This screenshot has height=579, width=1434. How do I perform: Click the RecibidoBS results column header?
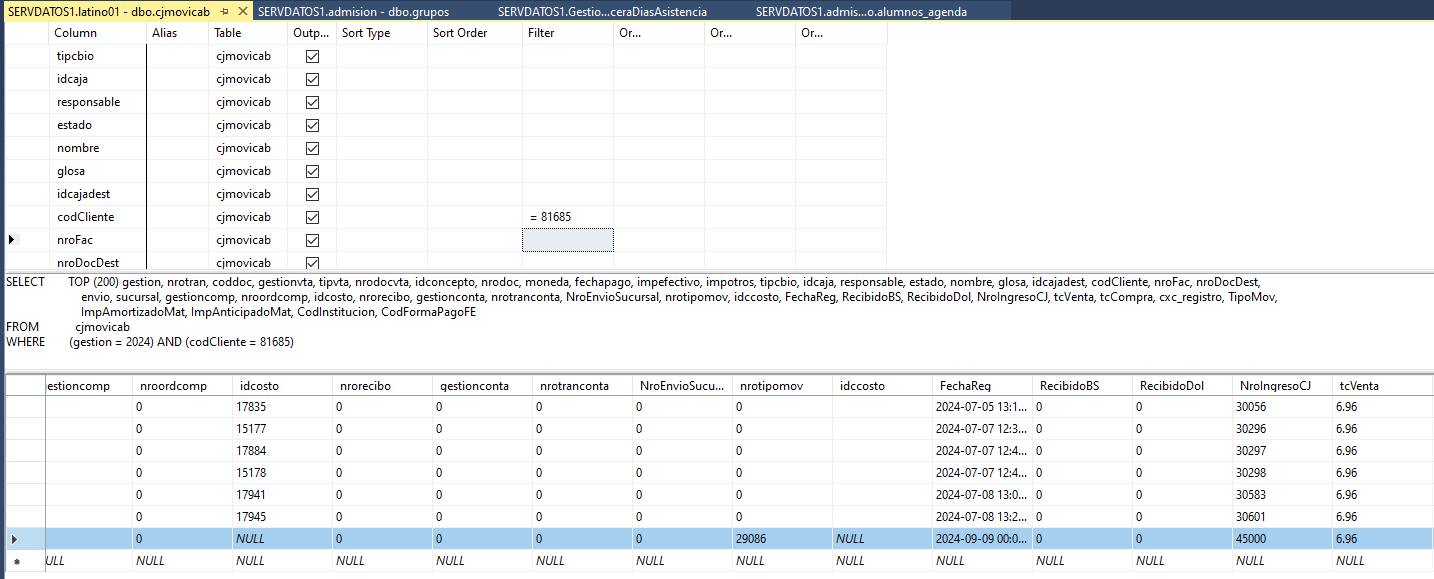click(1082, 385)
